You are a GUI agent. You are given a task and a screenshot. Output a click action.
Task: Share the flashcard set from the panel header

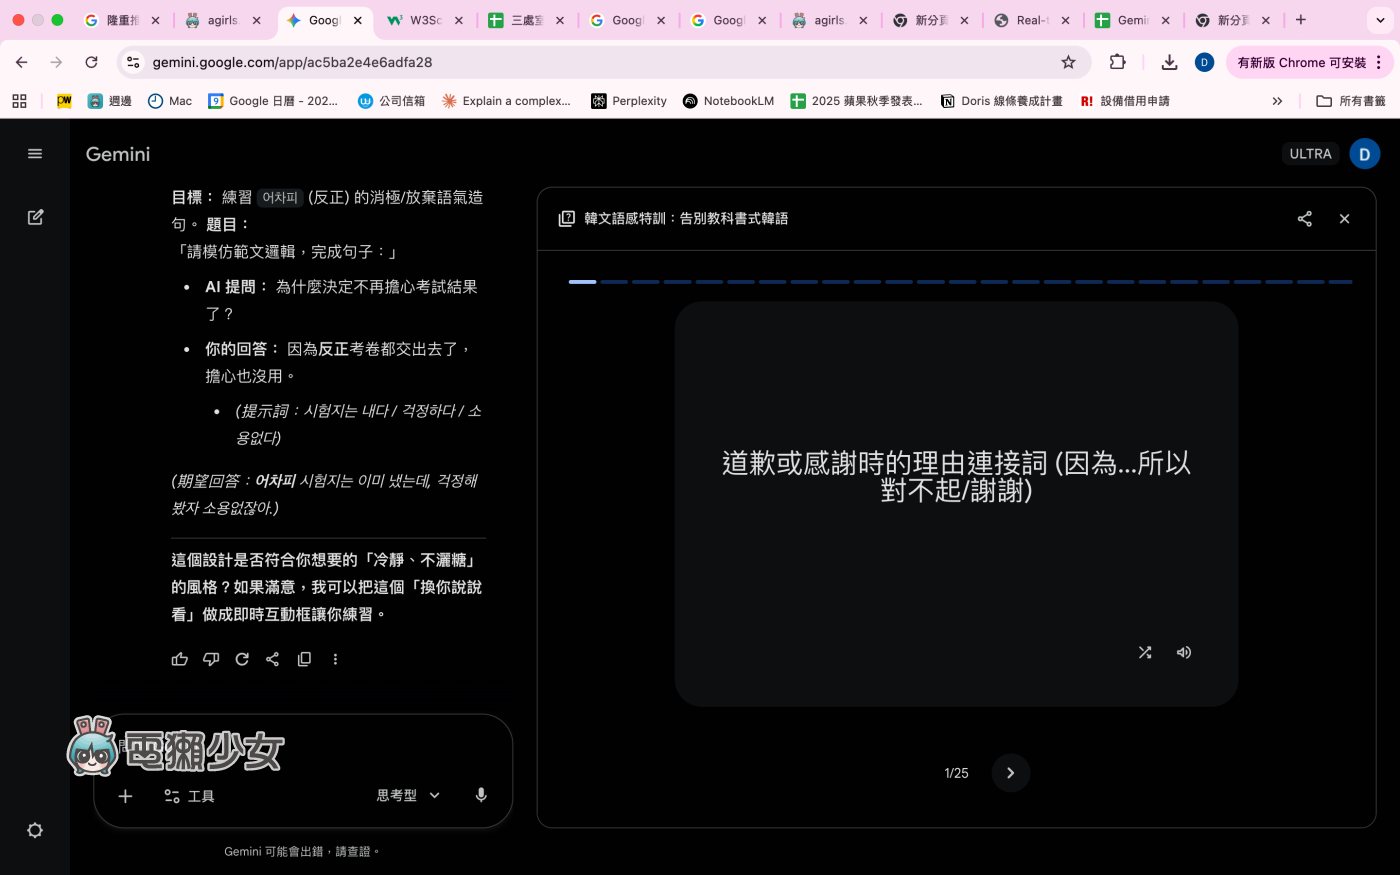coord(1304,218)
